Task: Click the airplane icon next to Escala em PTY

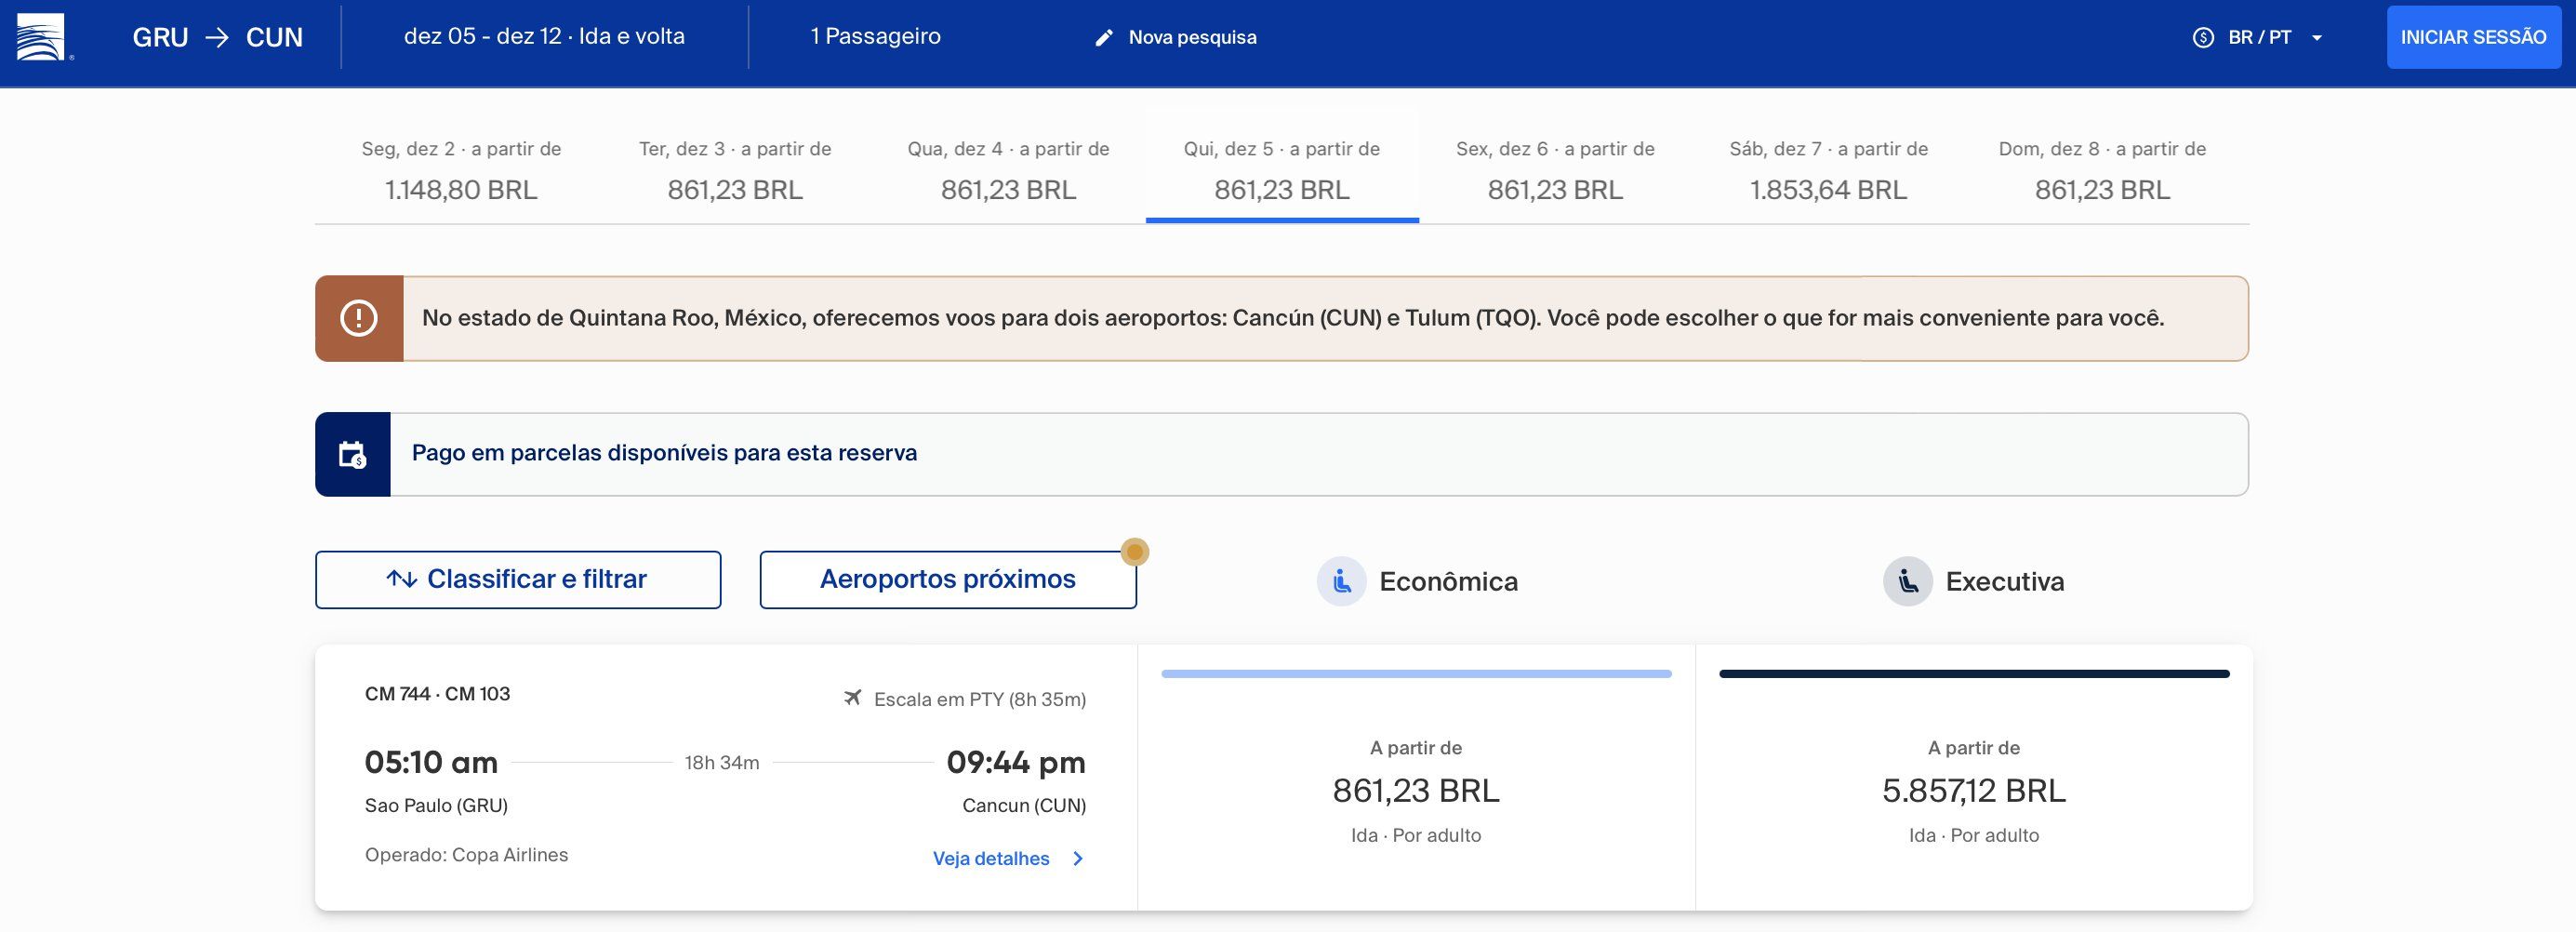Action: [852, 698]
